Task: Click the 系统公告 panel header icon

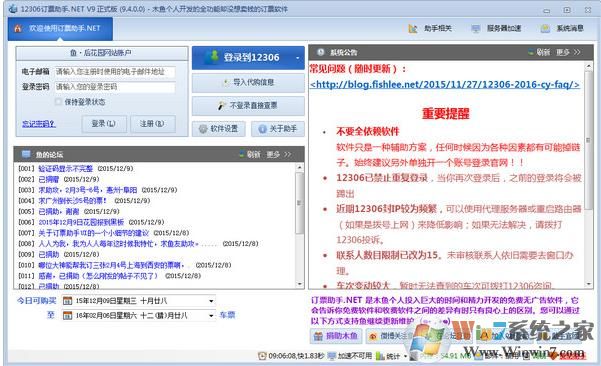Action: 321,52
